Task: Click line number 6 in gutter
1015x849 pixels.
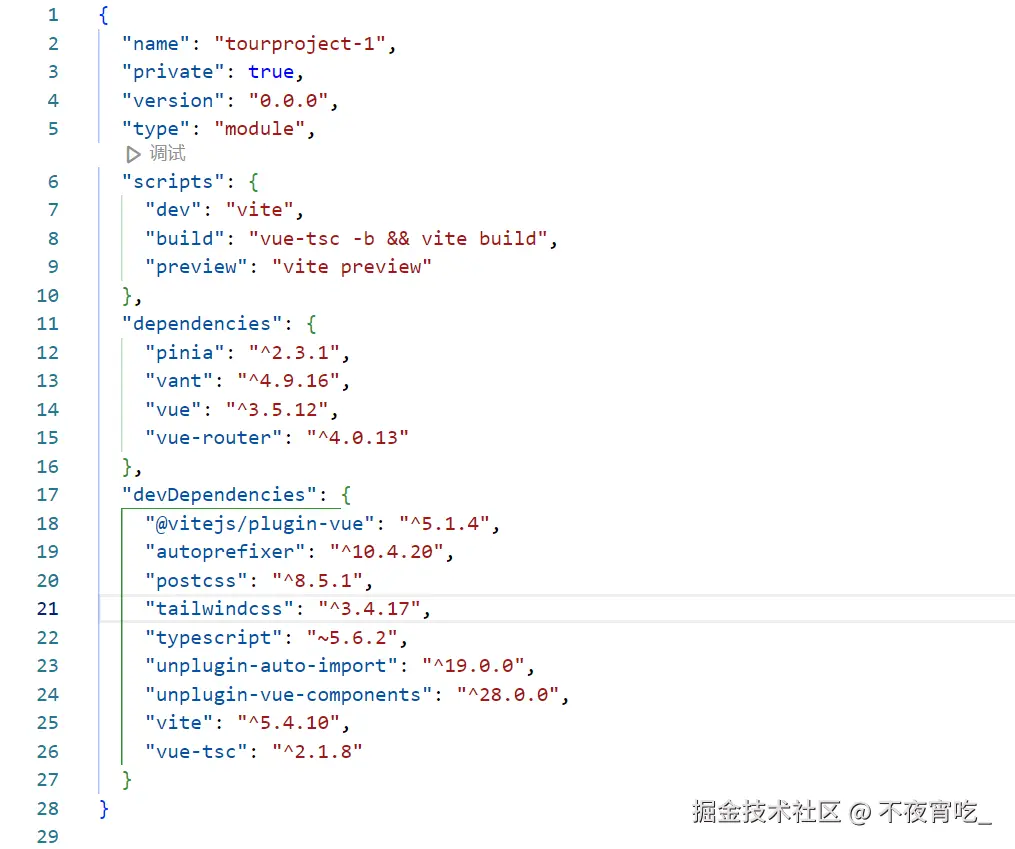Action: tap(53, 182)
